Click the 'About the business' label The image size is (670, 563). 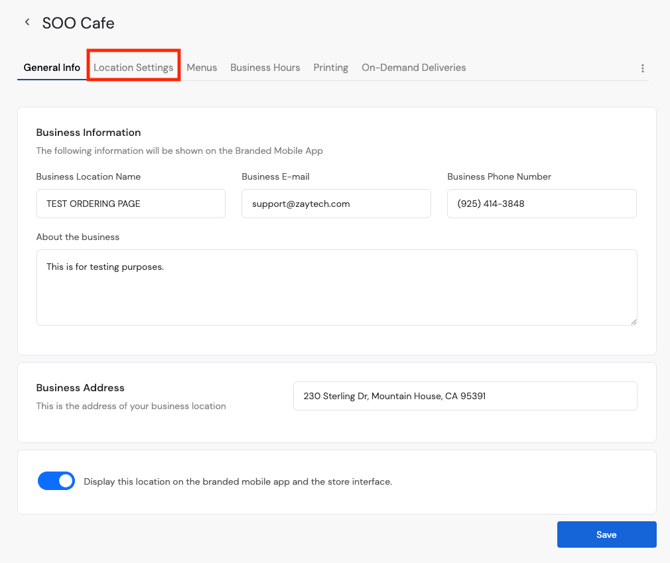pyautogui.click(x=78, y=237)
